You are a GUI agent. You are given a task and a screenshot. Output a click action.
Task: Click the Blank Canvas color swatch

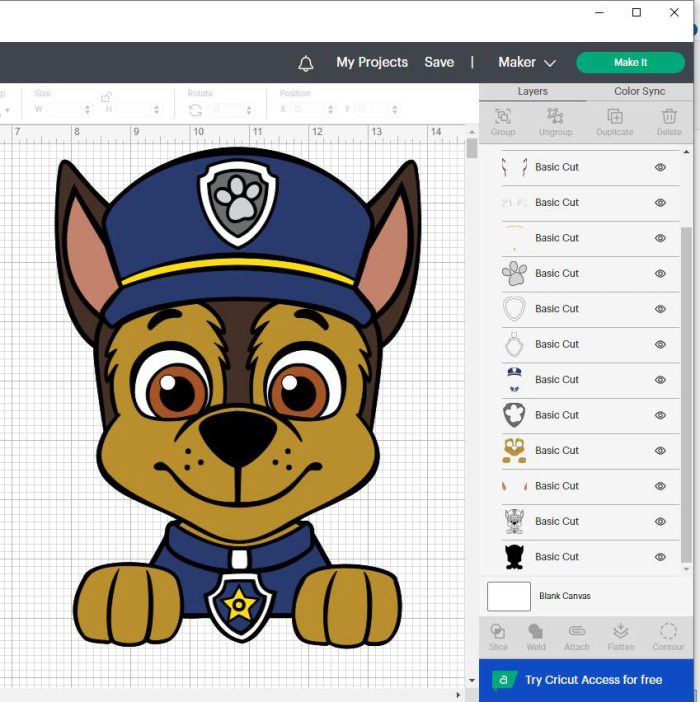[509, 596]
